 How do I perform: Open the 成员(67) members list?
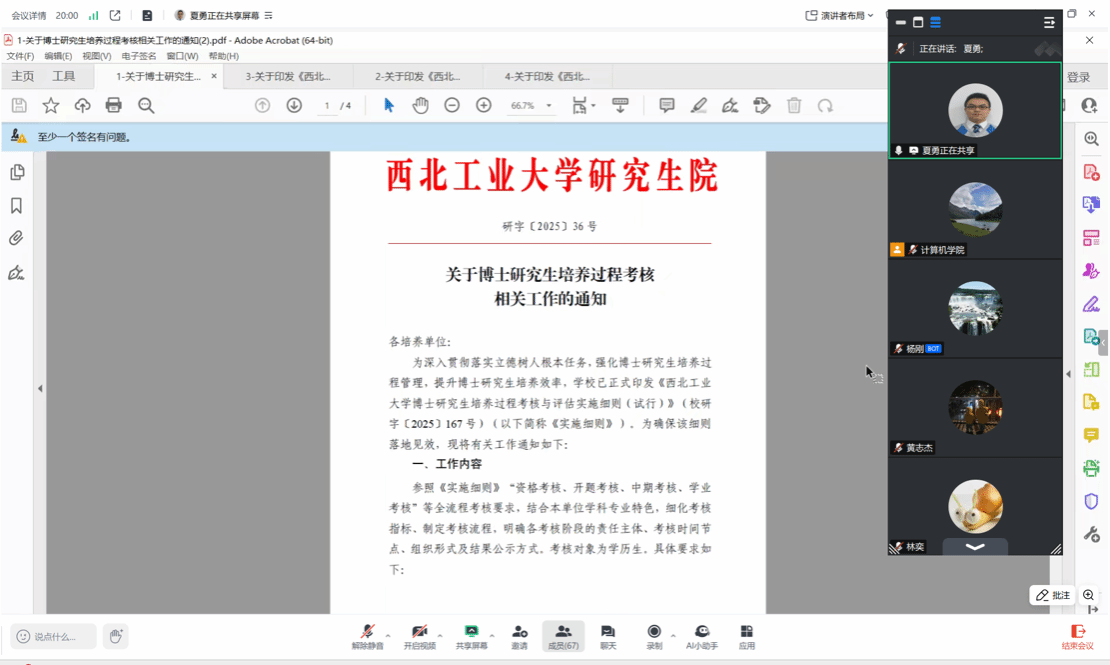click(563, 636)
